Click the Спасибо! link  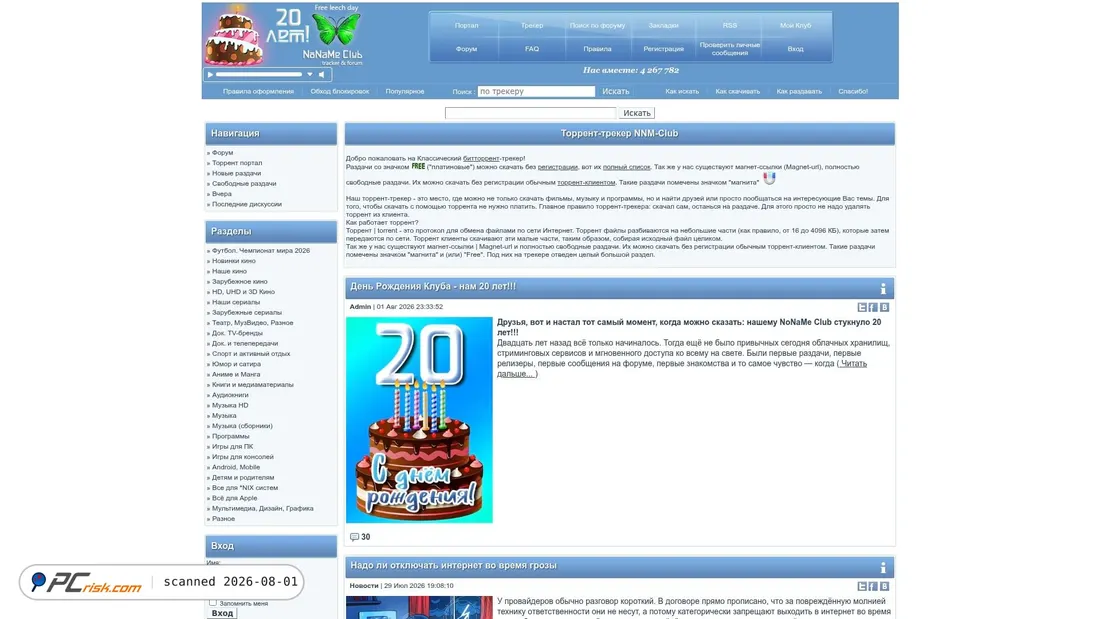tap(853, 91)
